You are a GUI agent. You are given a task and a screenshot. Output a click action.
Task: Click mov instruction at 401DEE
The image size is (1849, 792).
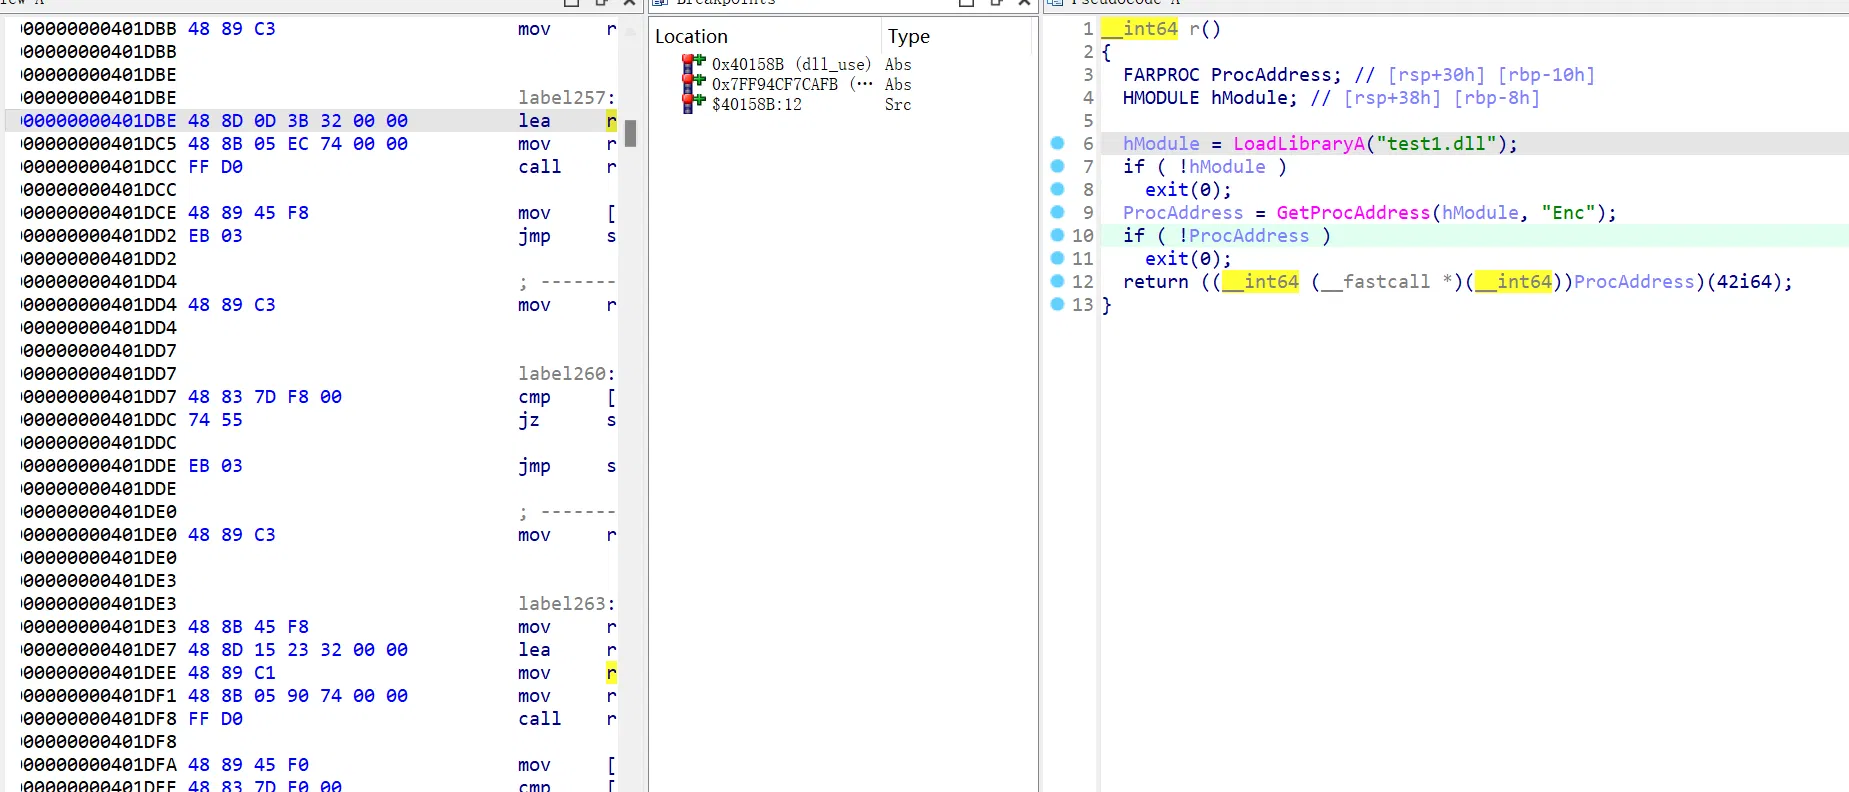534,673
